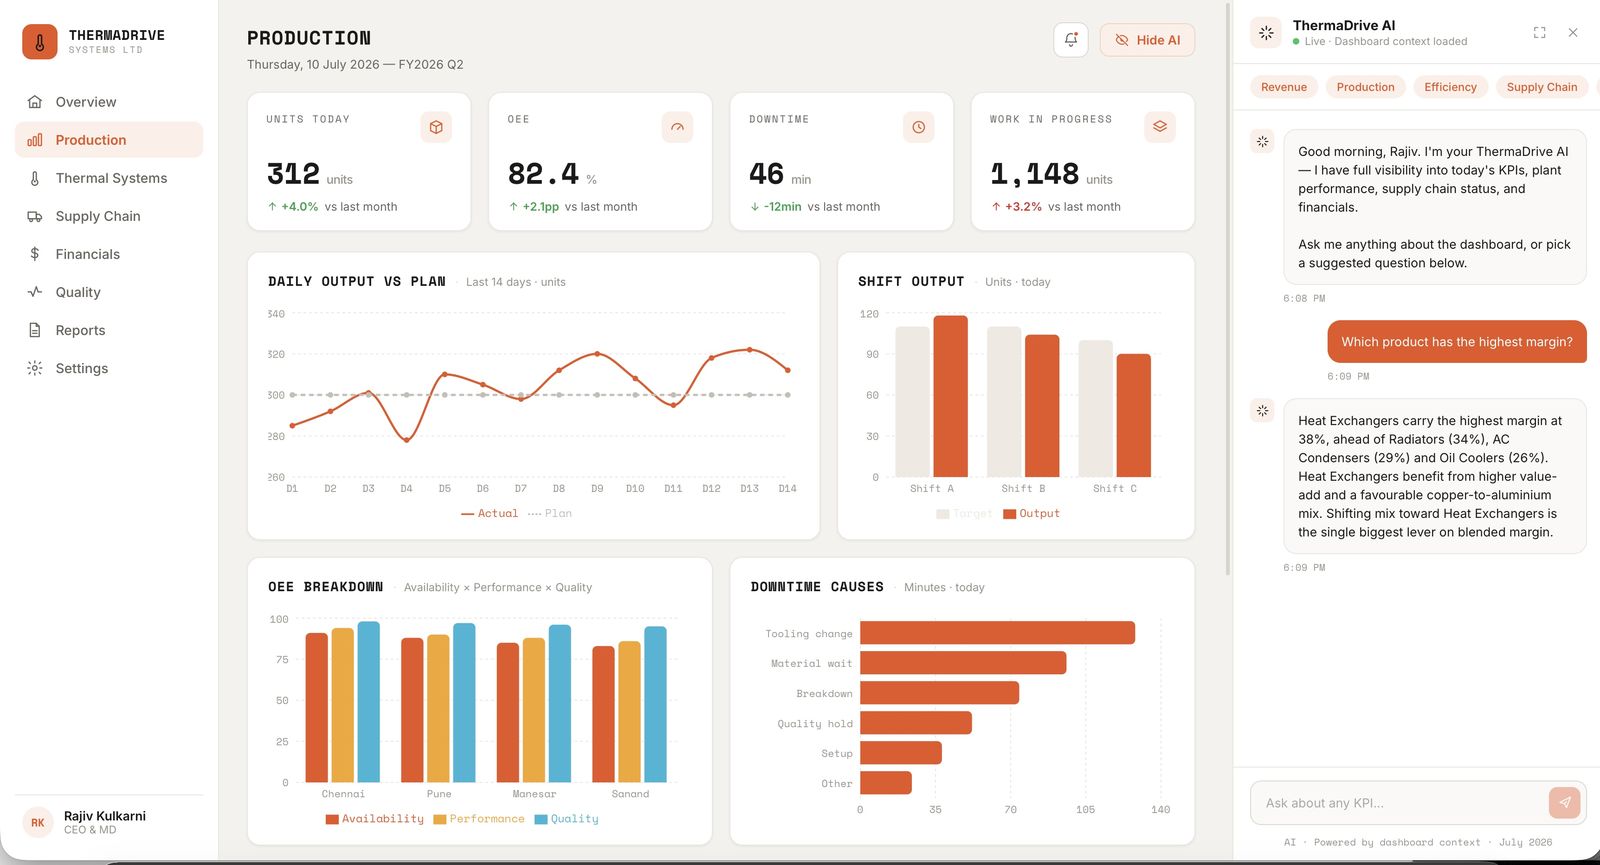The height and width of the screenshot is (865, 1600).
Task: Toggle the Actual series in legend
Action: pos(490,513)
